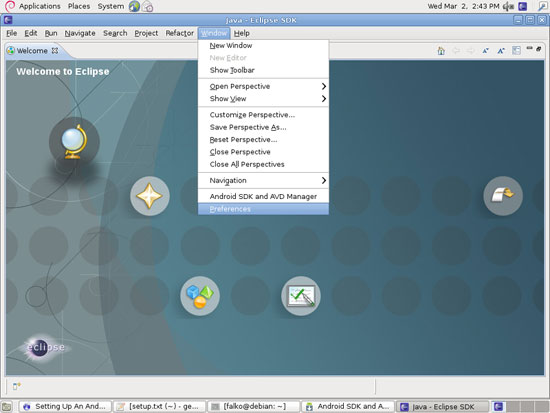Viewport: 550px width, 413px height.
Task: Minimize the Eclipse SDK window
Action: 518,20
